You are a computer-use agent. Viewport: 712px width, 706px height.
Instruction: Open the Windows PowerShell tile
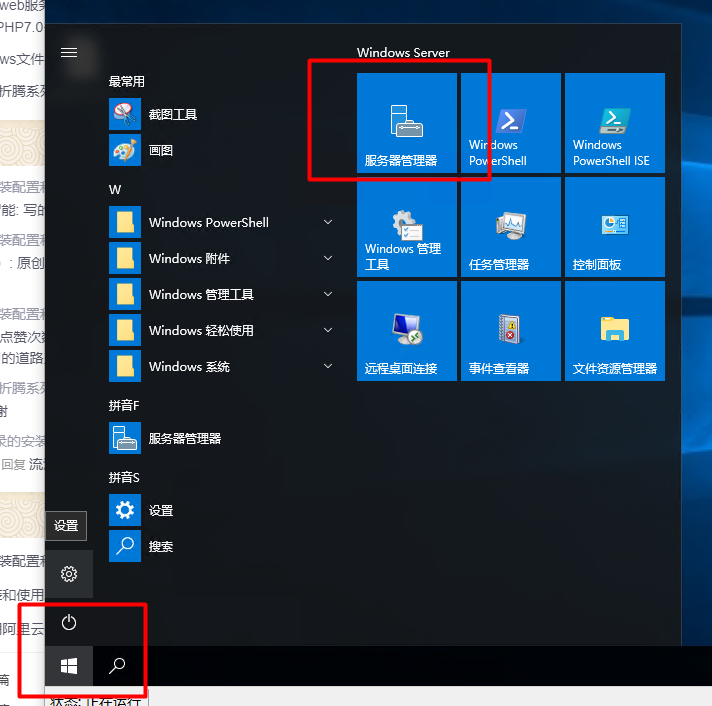point(511,123)
